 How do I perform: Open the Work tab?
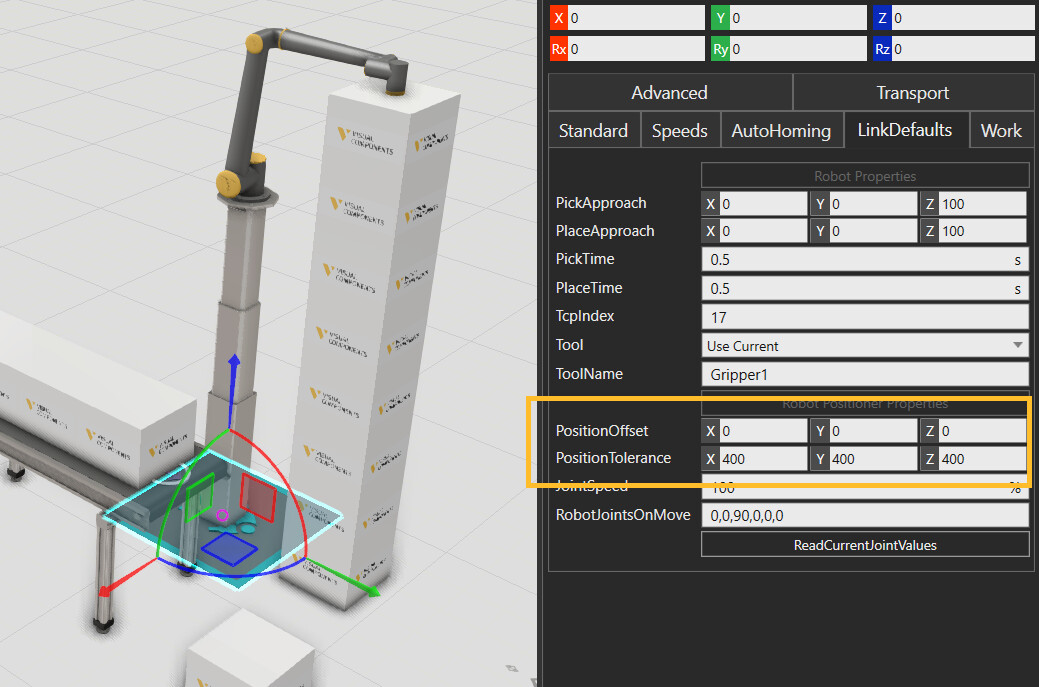(1000, 131)
